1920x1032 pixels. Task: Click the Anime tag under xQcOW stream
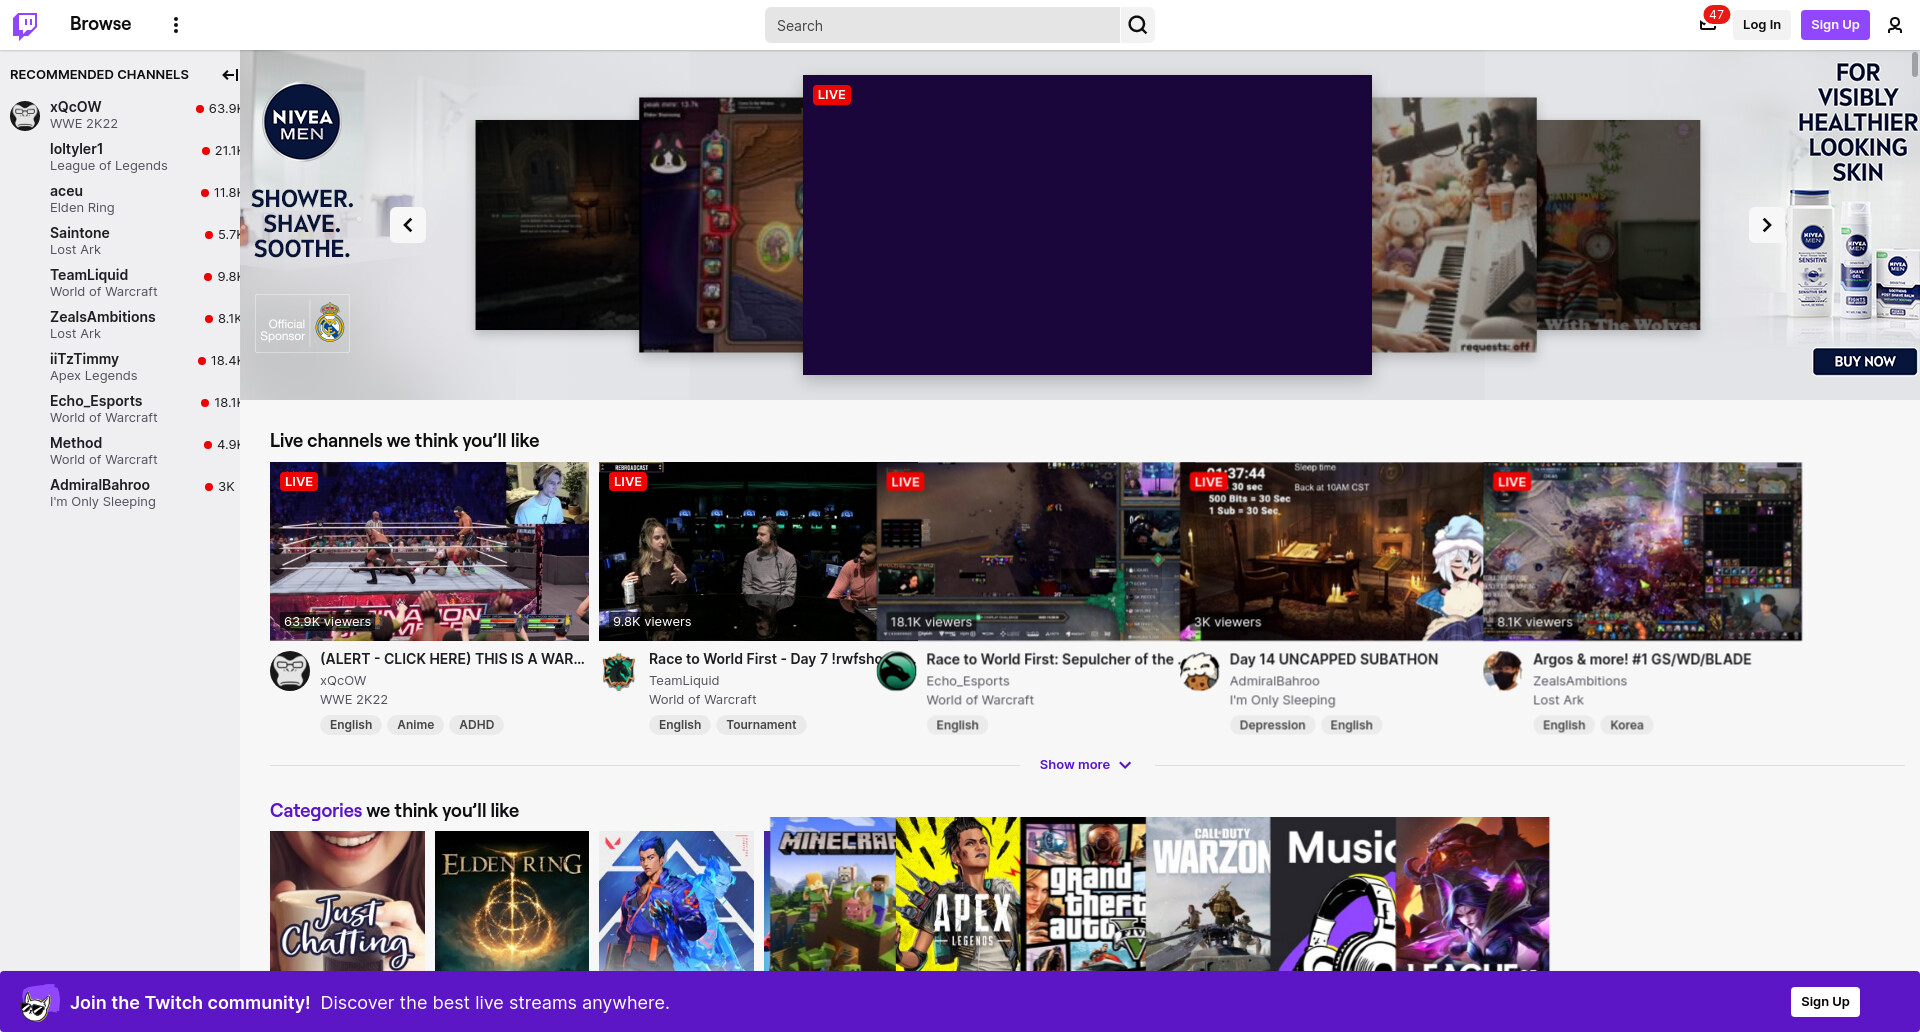(x=415, y=725)
